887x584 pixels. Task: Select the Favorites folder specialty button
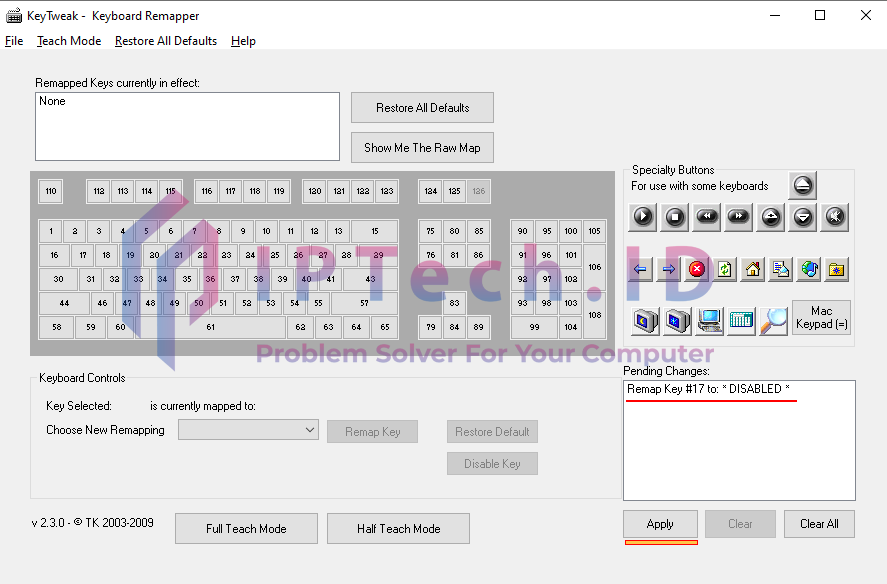click(837, 269)
